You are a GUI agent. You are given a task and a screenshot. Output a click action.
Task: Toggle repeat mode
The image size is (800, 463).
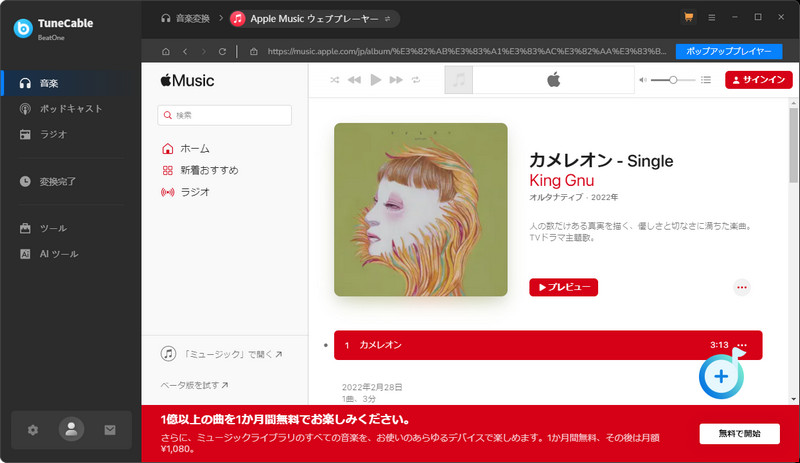click(416, 80)
